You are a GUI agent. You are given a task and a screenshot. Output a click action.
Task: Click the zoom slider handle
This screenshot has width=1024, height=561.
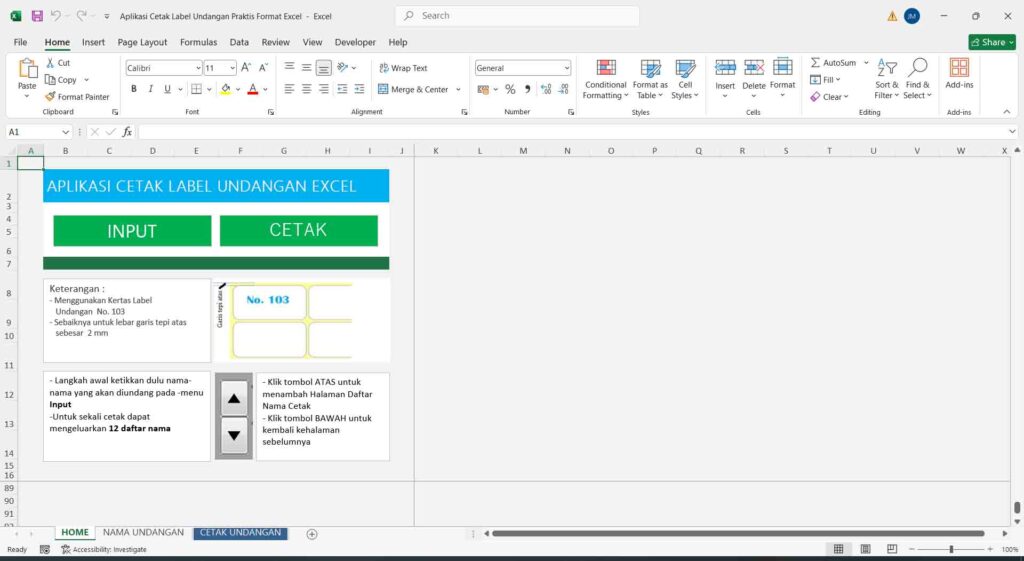[x=951, y=549]
